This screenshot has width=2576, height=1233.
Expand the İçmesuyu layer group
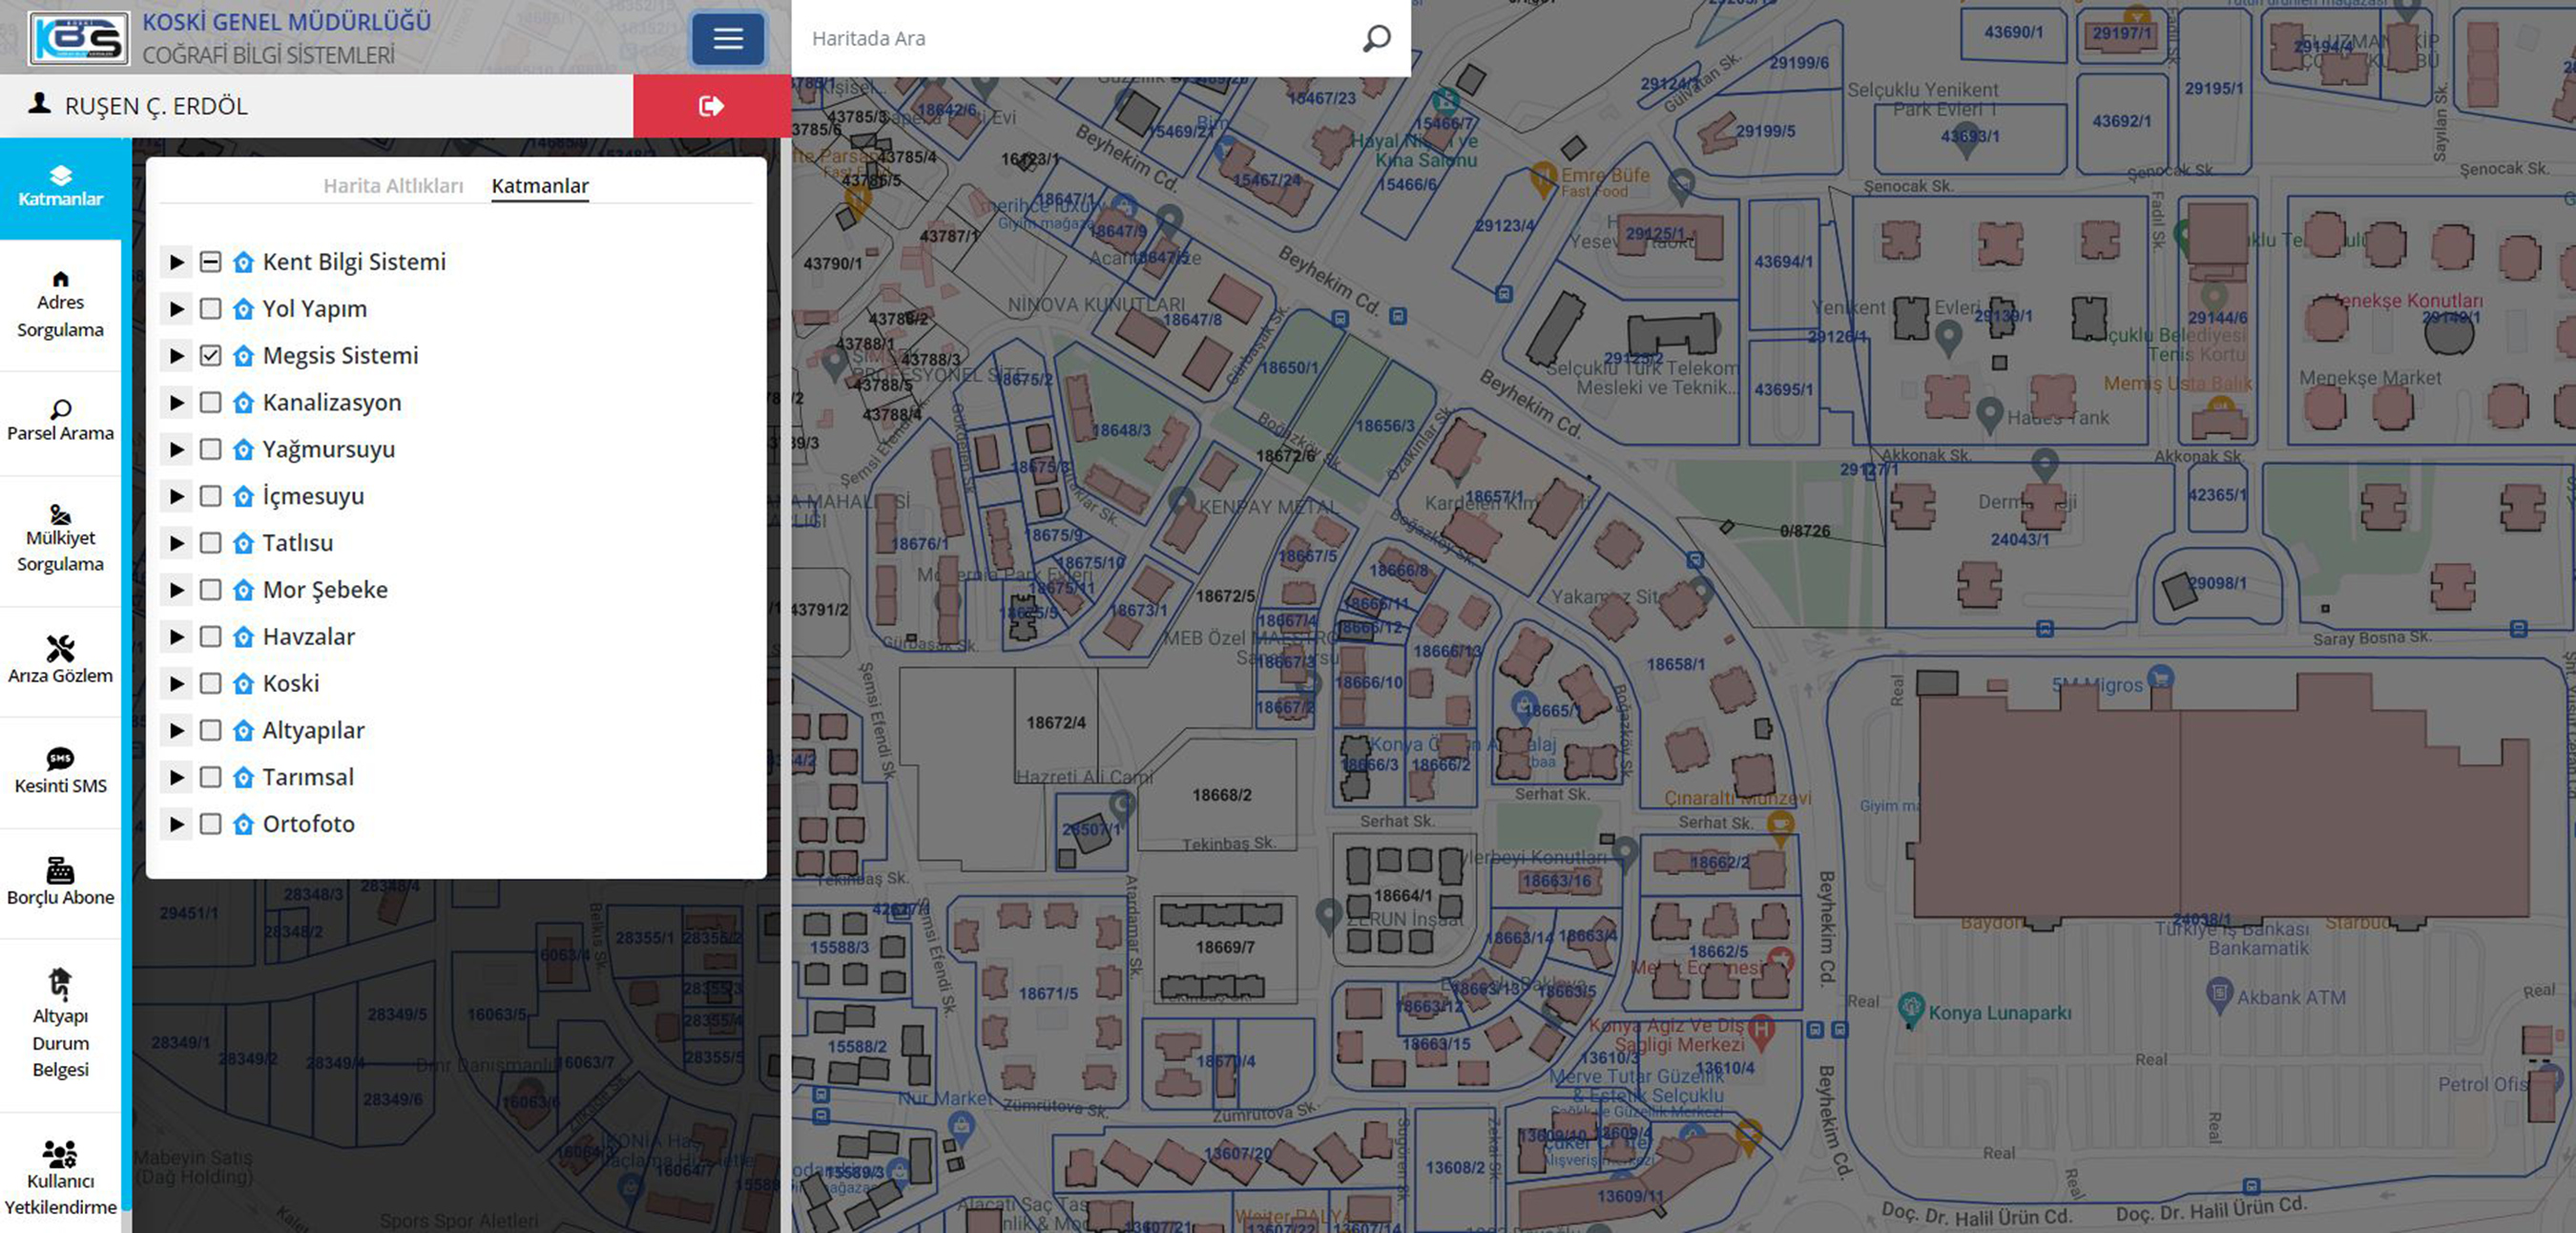click(x=177, y=496)
